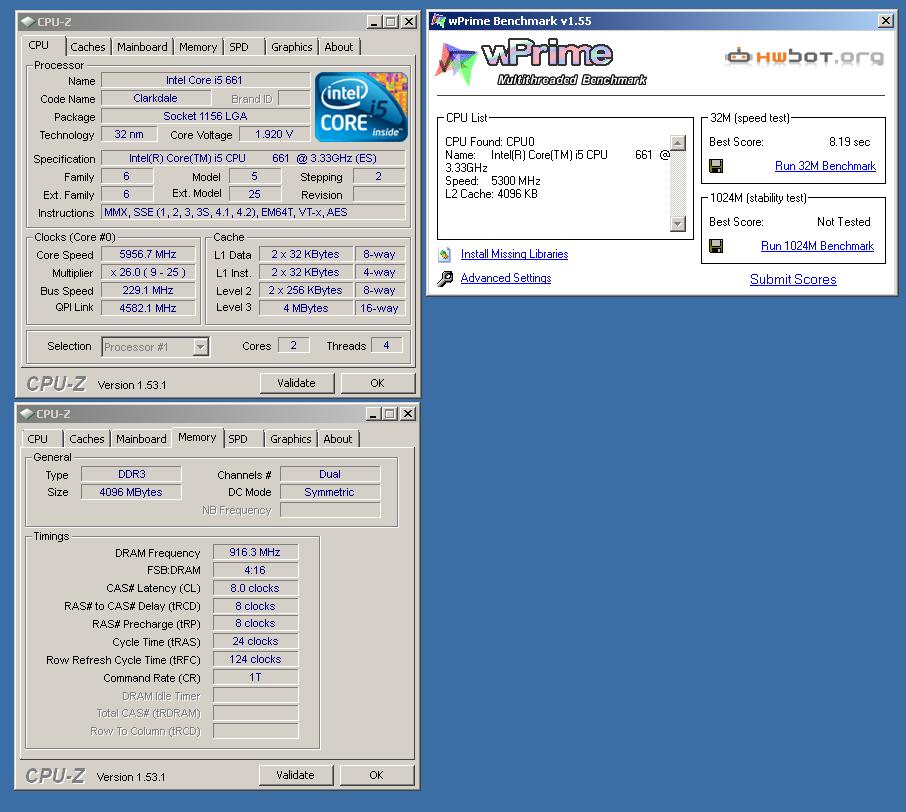
Task: Open About tab in bottom CPU-Z window
Action: pyautogui.click(x=337, y=439)
